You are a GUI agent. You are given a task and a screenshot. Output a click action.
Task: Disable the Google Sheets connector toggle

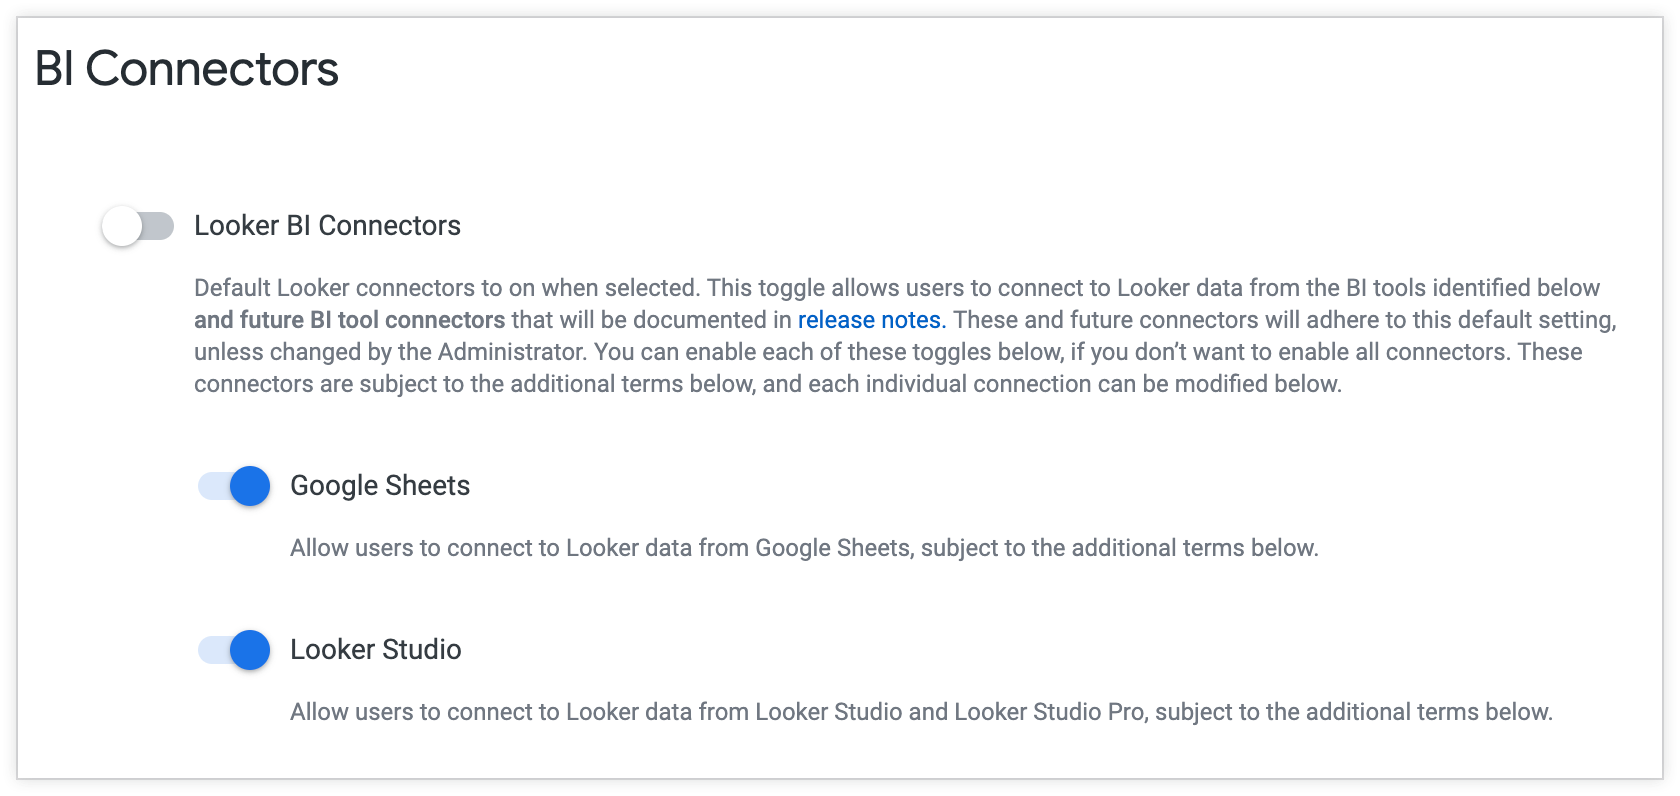point(234,486)
